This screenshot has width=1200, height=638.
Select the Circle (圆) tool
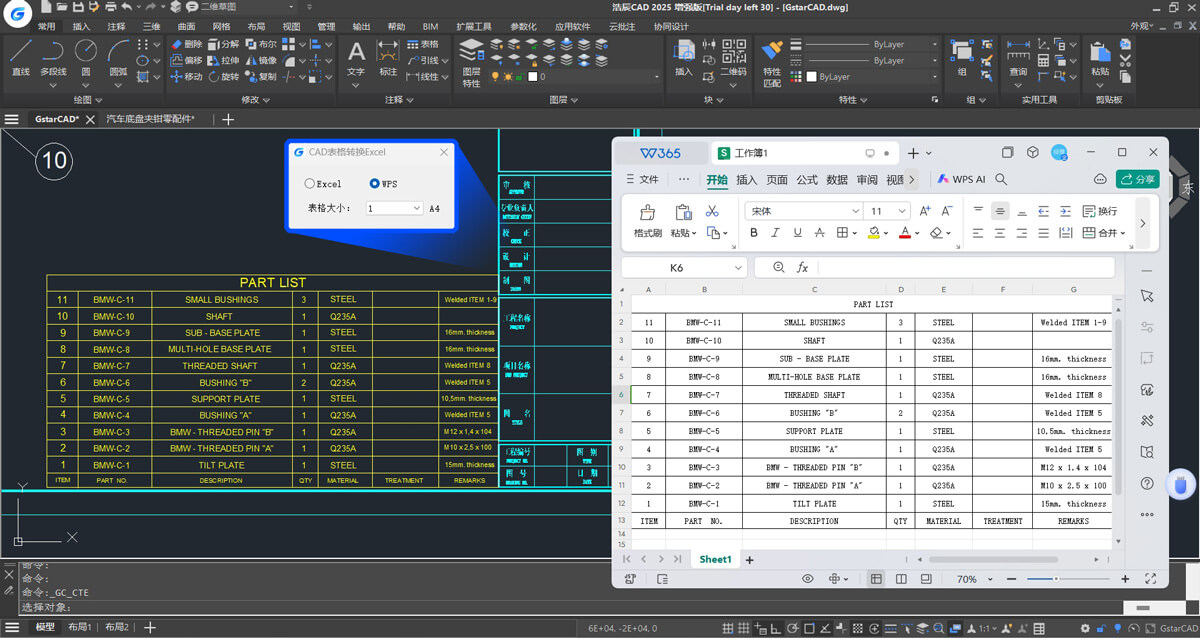click(85, 55)
